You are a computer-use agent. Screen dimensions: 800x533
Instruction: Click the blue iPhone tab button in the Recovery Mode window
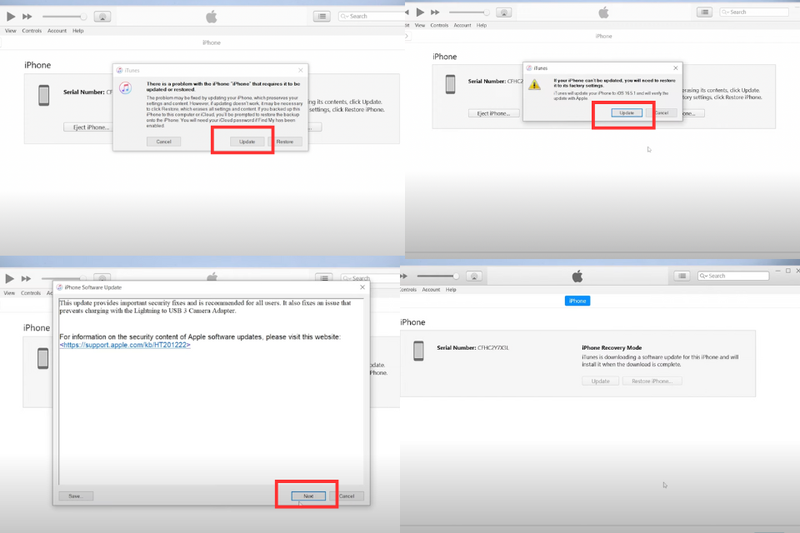(x=578, y=301)
